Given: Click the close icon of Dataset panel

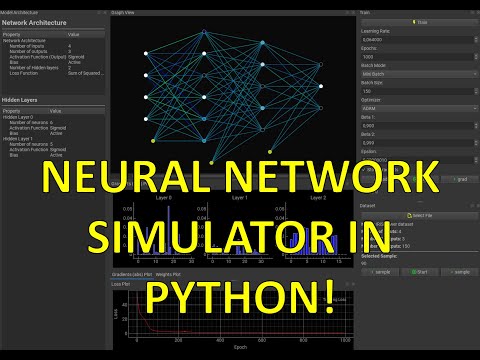Looking at the screenshot, I should click(x=478, y=206).
